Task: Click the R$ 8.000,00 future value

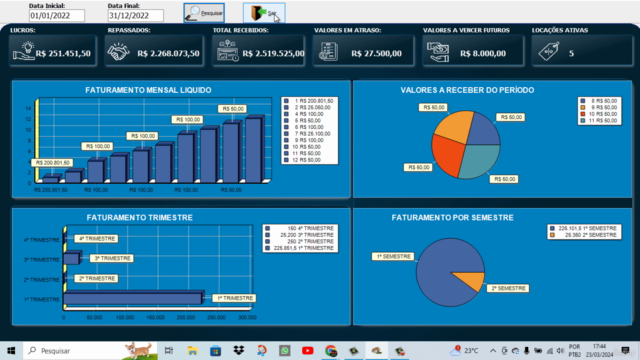Action: pyautogui.click(x=483, y=53)
